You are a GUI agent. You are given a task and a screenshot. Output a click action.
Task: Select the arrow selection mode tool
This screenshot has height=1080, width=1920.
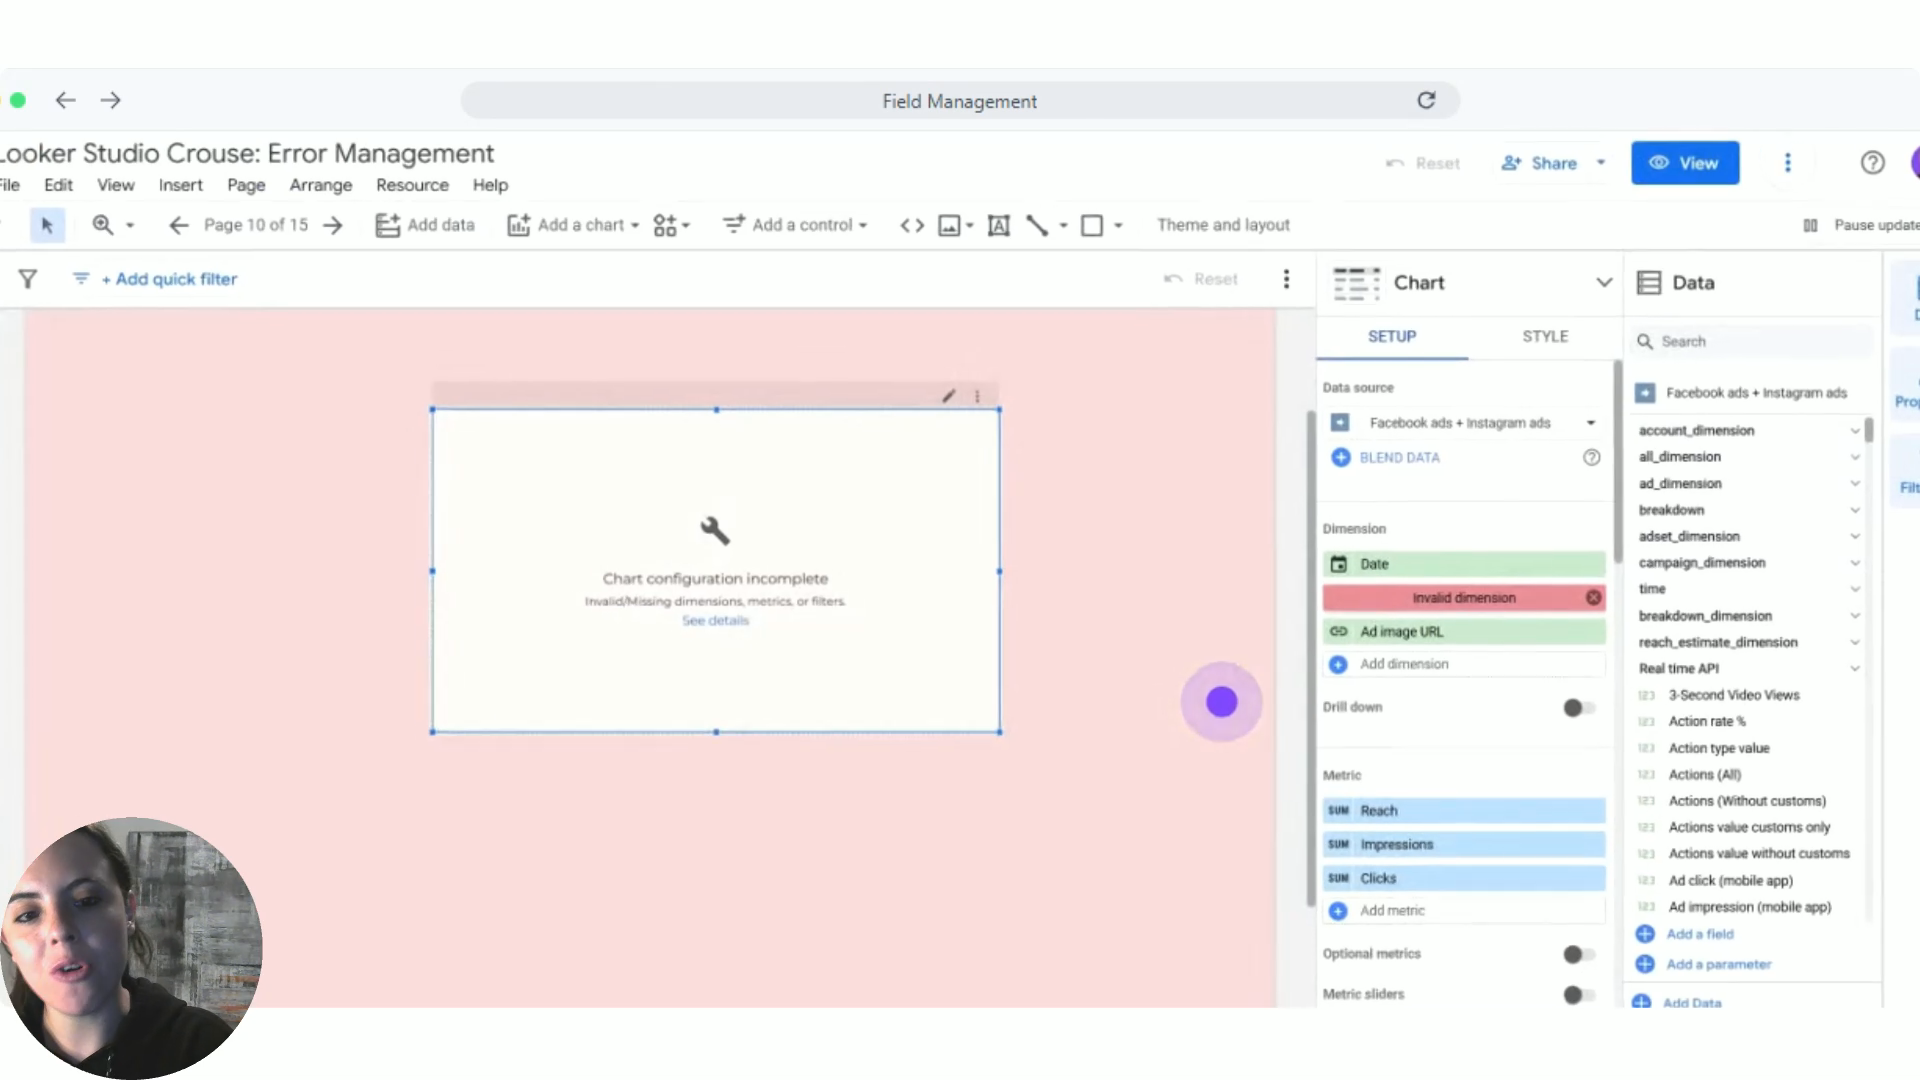tap(47, 225)
